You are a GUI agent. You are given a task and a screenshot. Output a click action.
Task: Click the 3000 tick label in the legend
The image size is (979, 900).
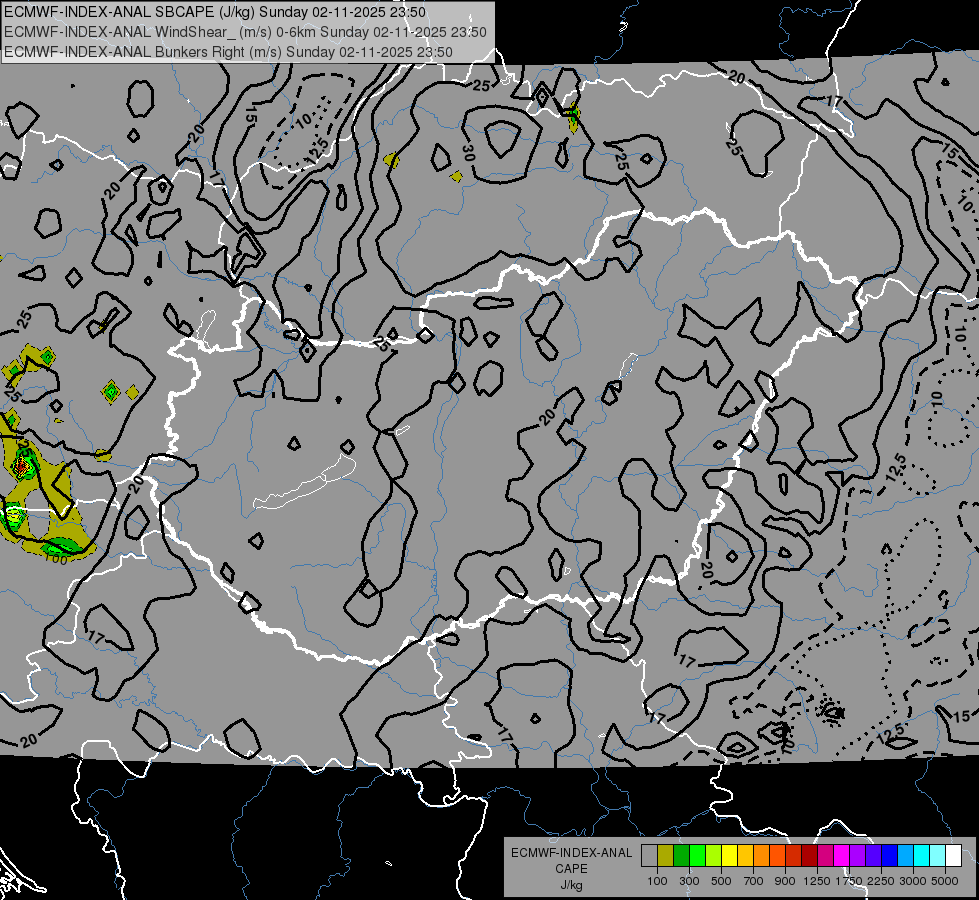tap(913, 881)
